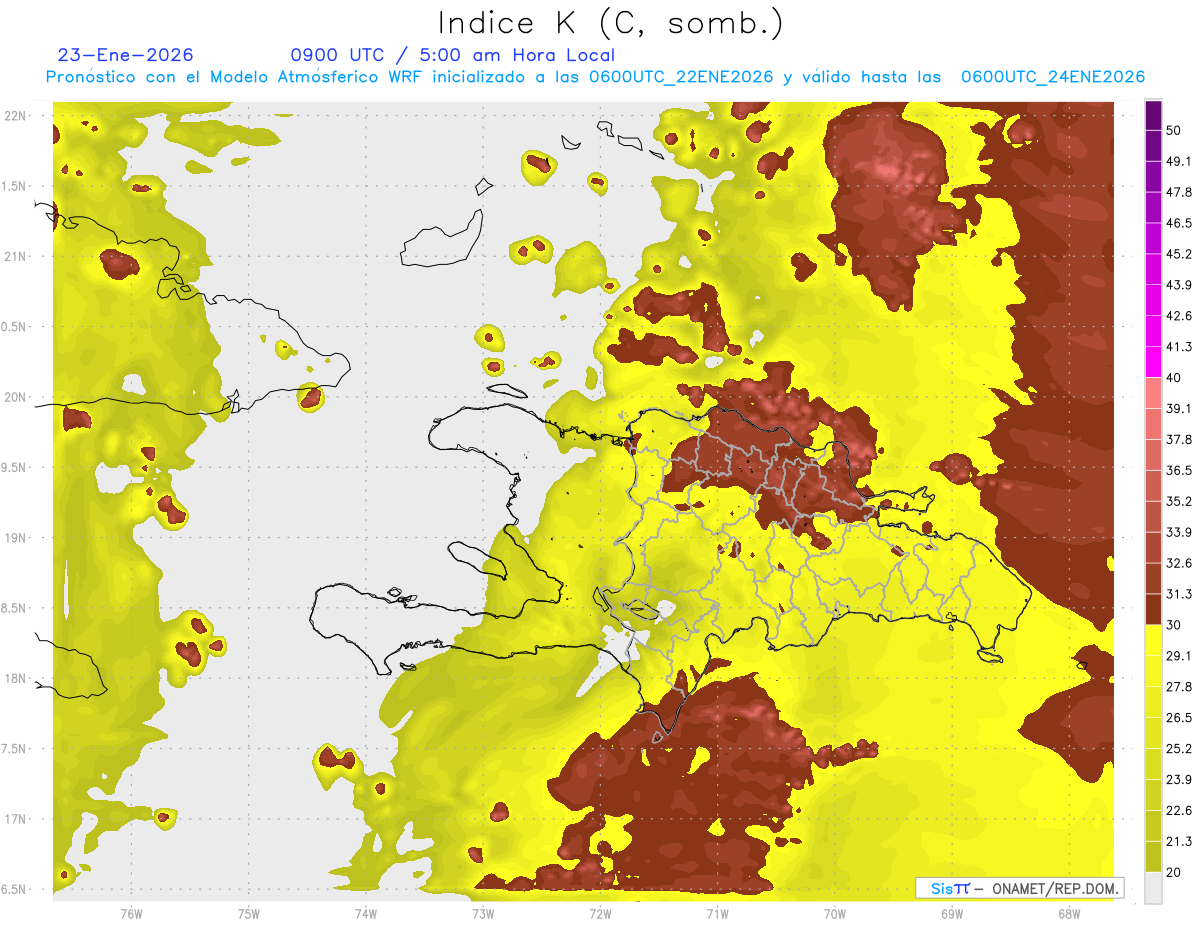Click the bright yellow swatch between 29.1 and 30
The width and height of the screenshot is (1200, 927).
pos(1153,640)
